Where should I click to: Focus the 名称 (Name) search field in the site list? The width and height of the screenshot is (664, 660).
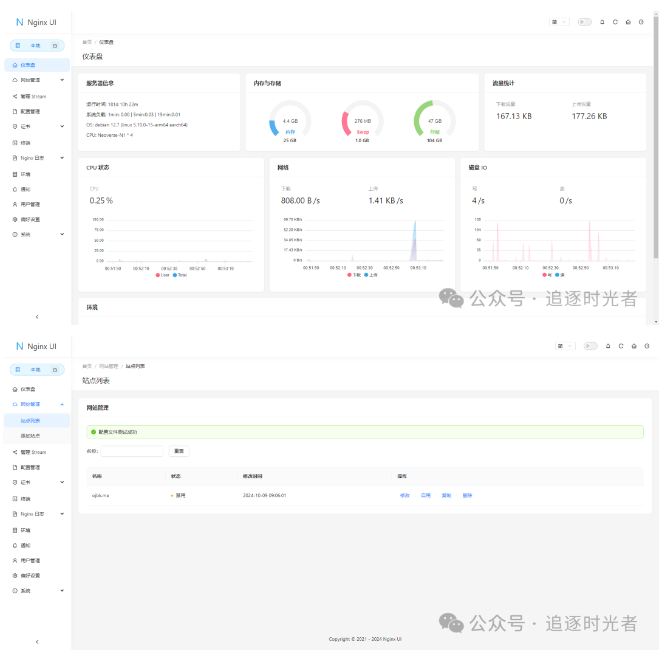[132, 451]
